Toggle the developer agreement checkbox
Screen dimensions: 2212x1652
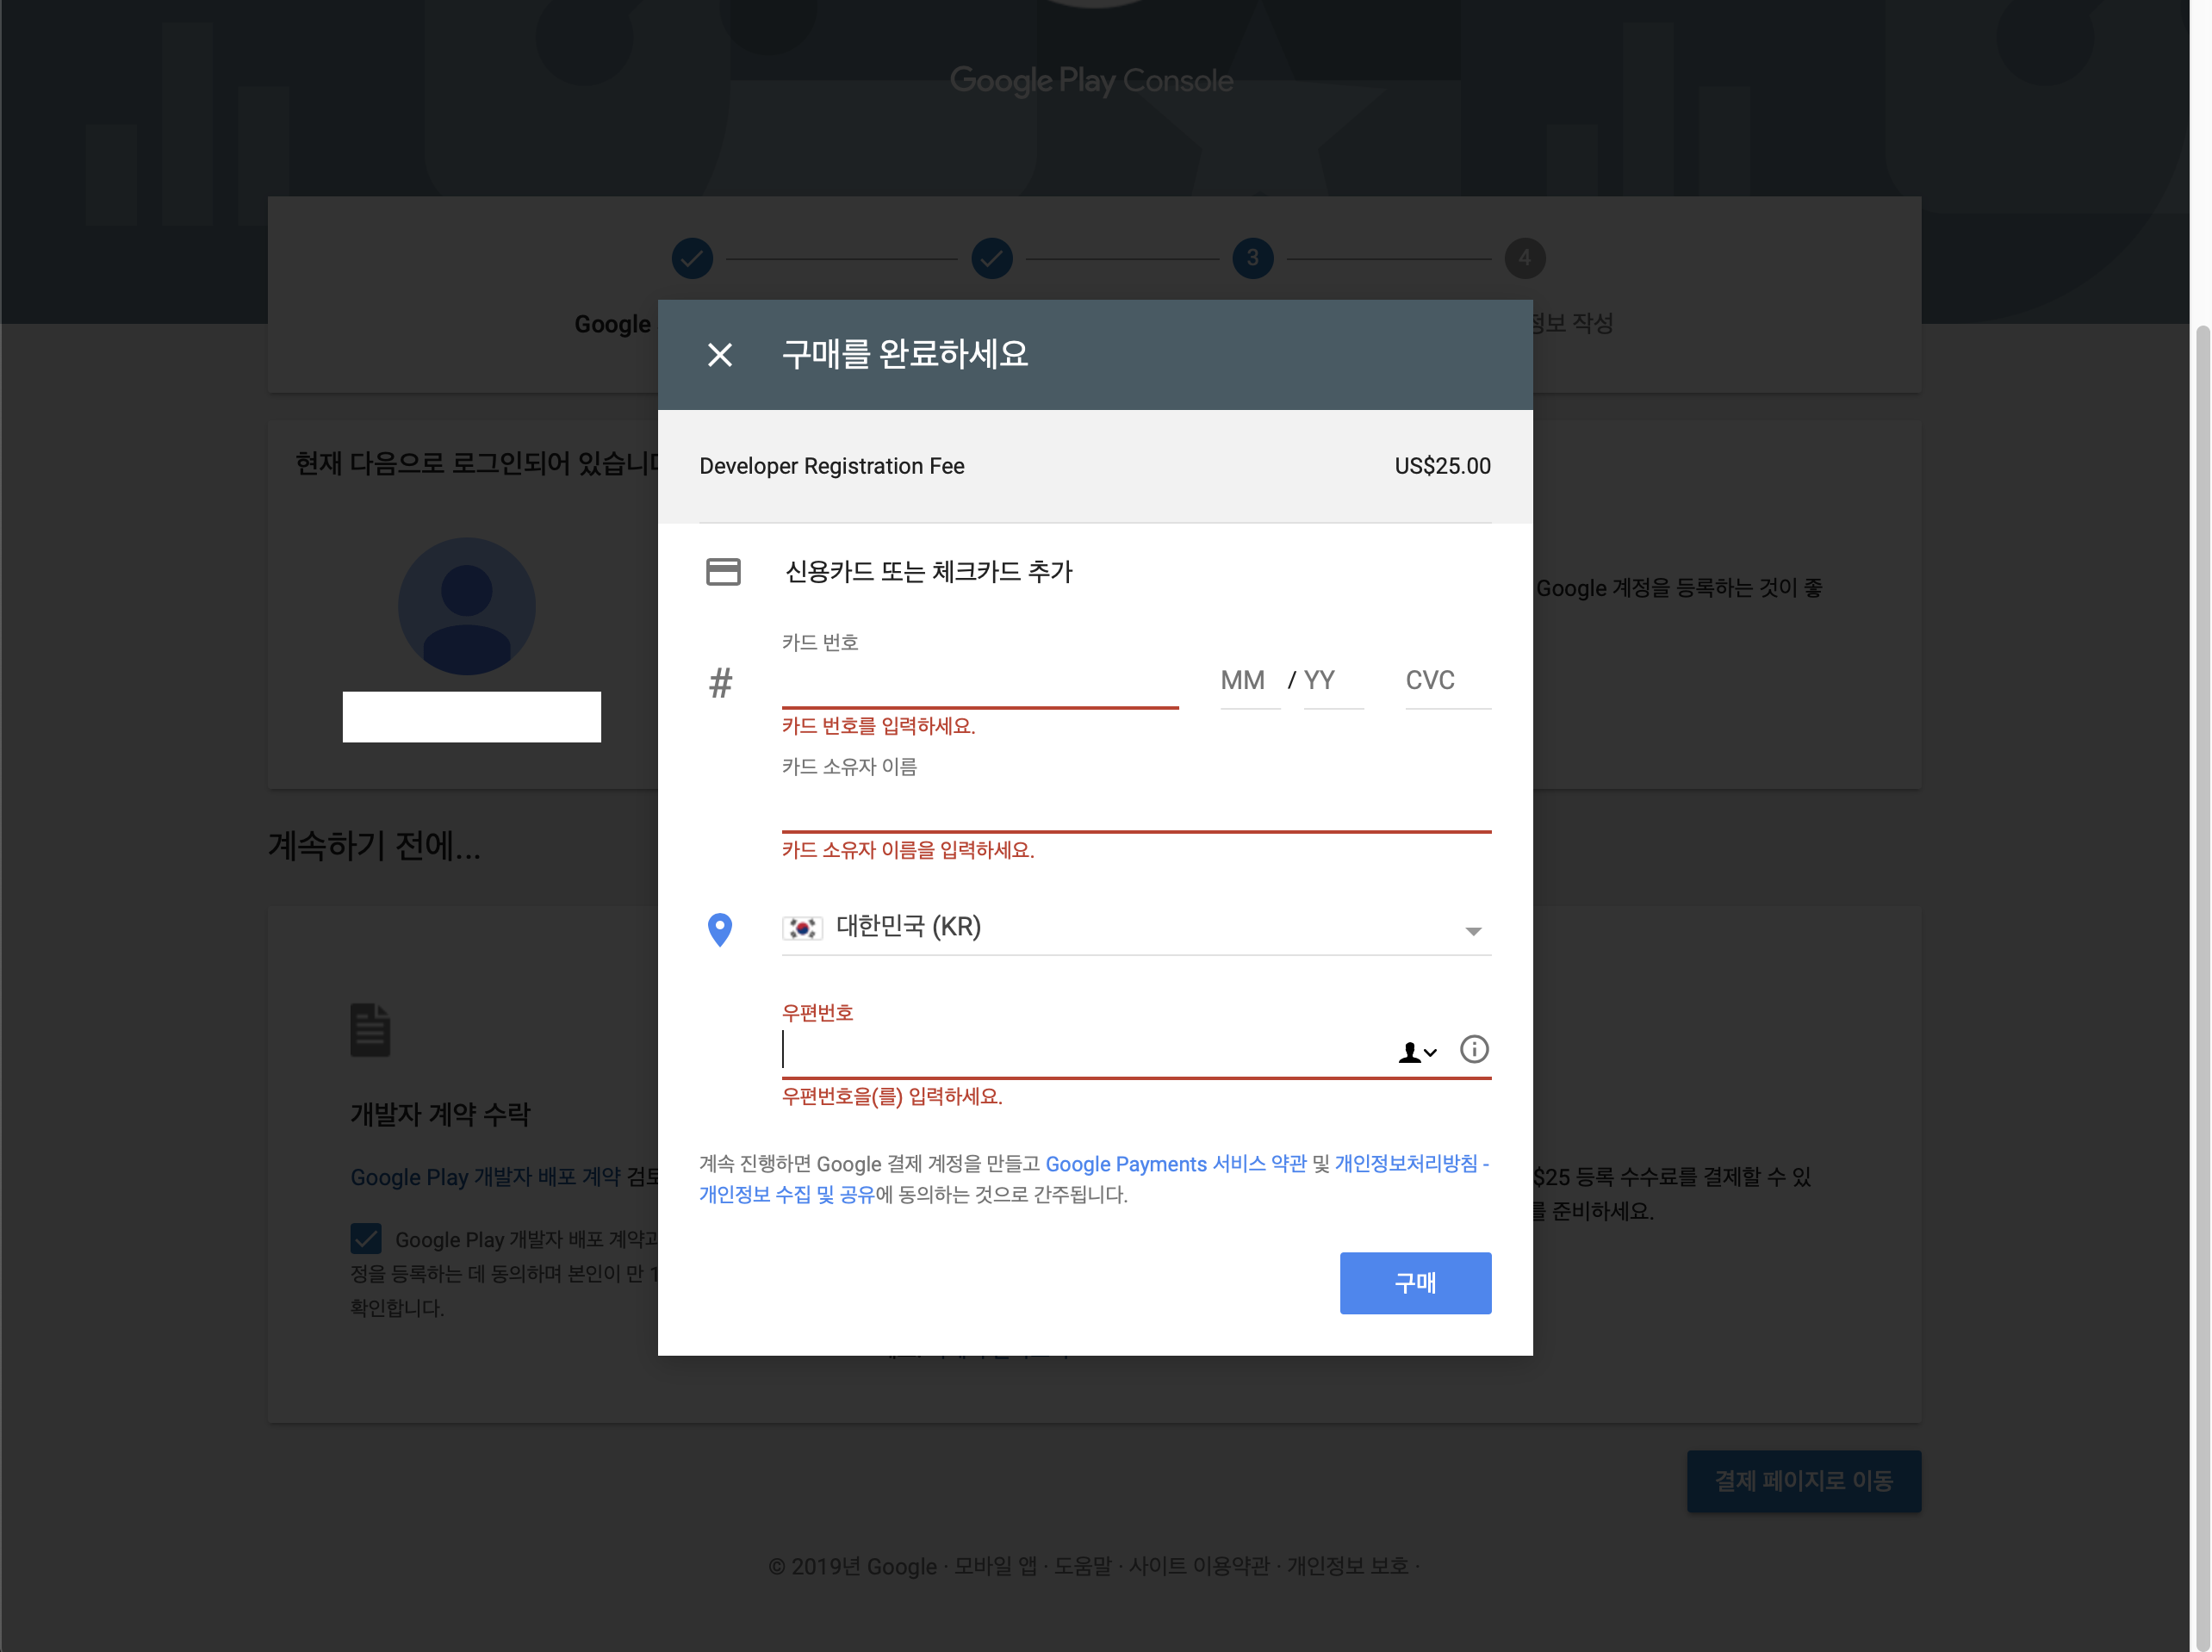366,1239
